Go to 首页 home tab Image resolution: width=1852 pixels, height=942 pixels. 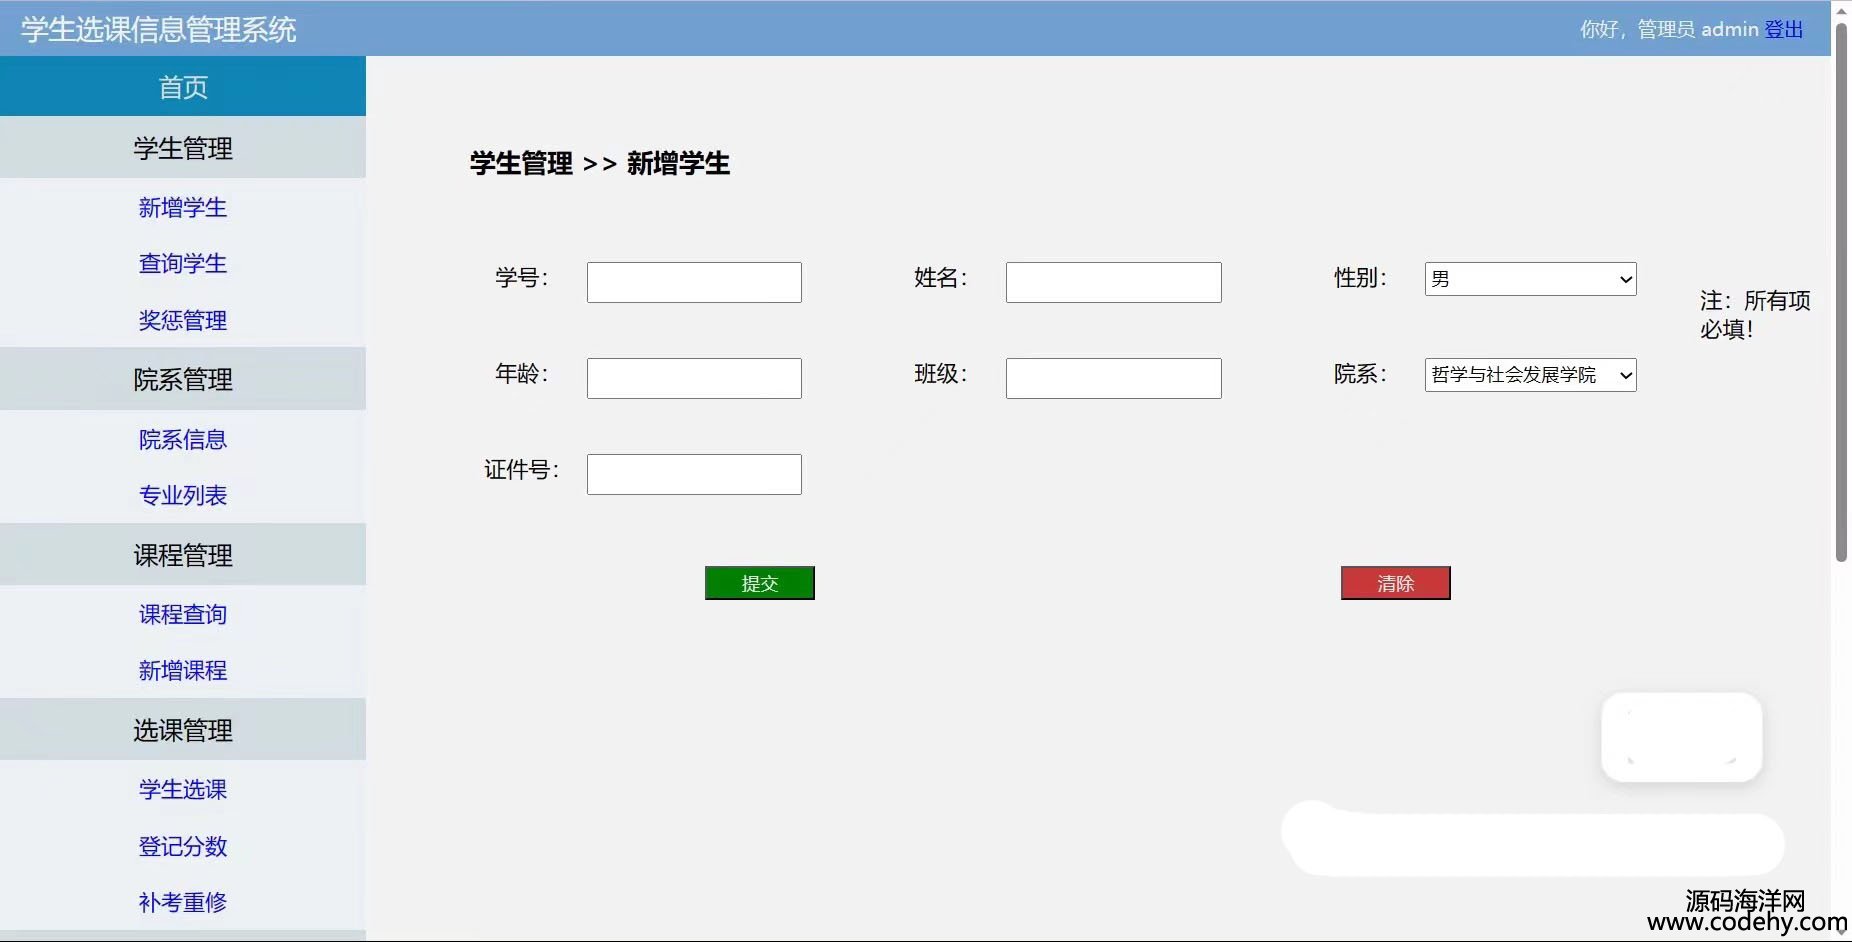tap(183, 87)
